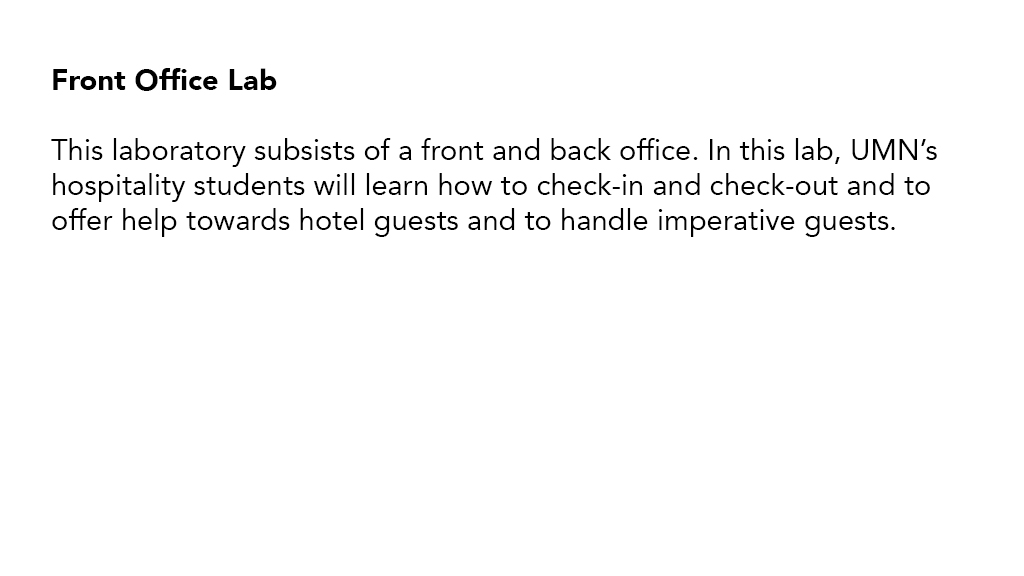1024x576 pixels.
Task: Click the word 'students'
Action: pos(249,185)
